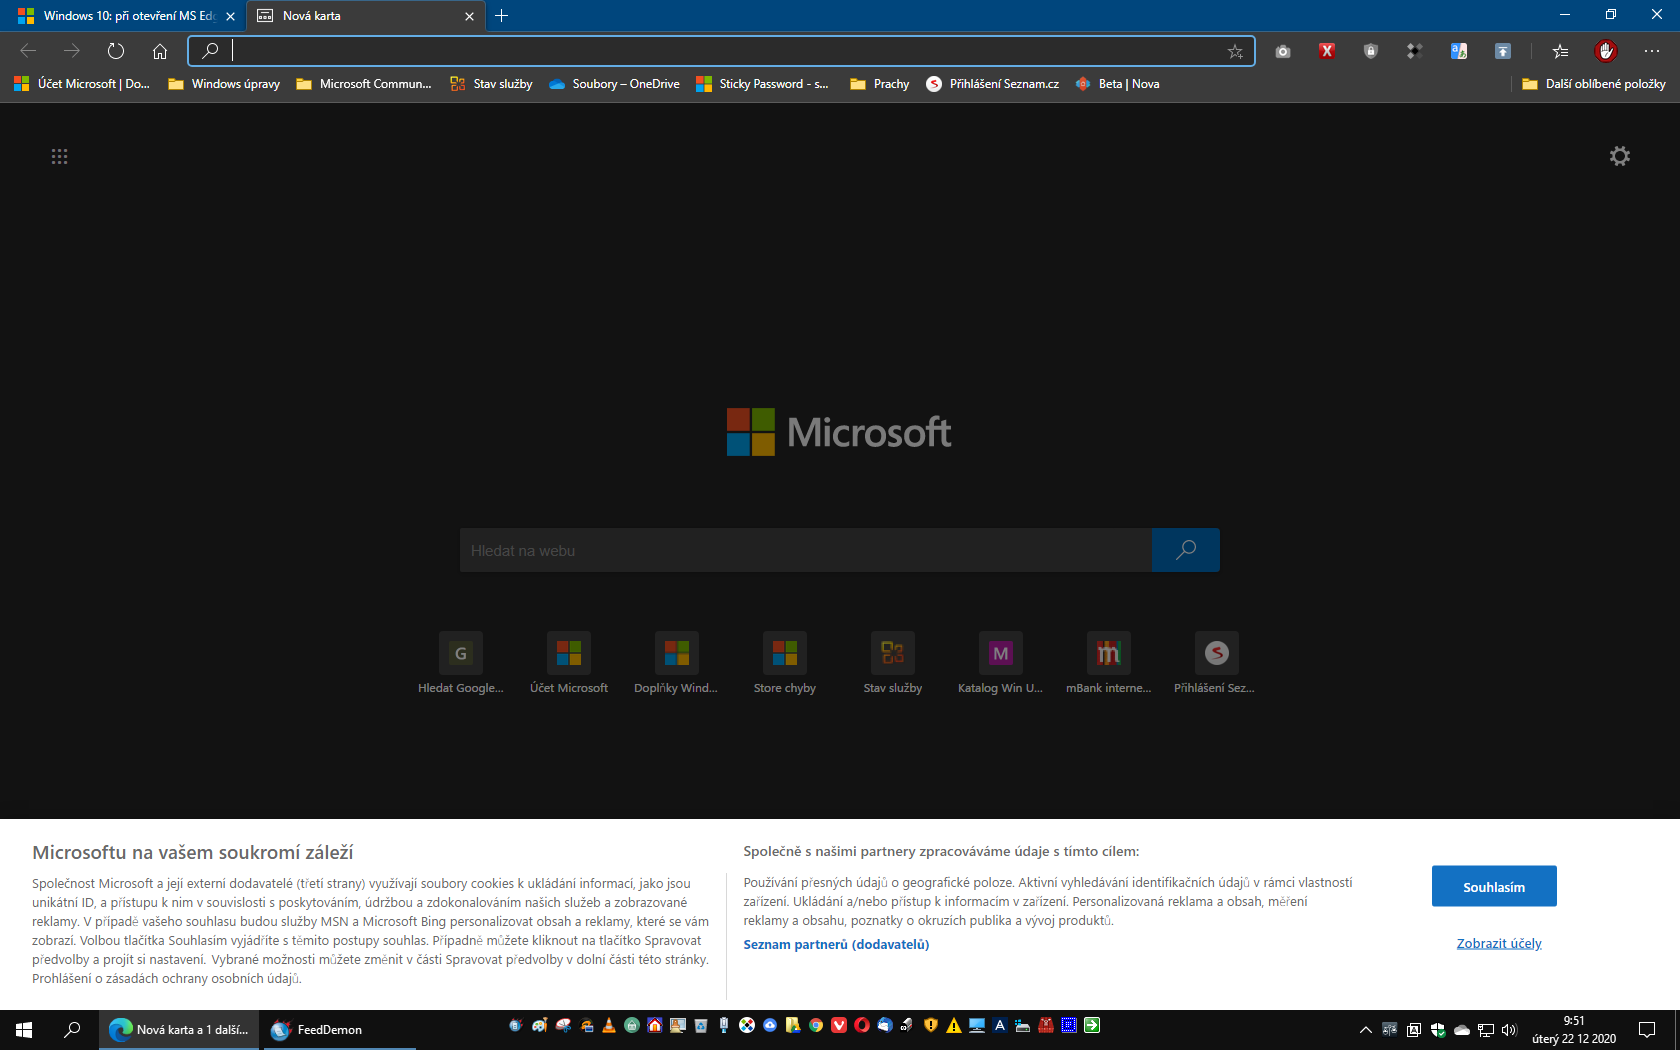The height and width of the screenshot is (1050, 1680).
Task: Open the mBank interne... quick link tile
Action: tap(1109, 663)
